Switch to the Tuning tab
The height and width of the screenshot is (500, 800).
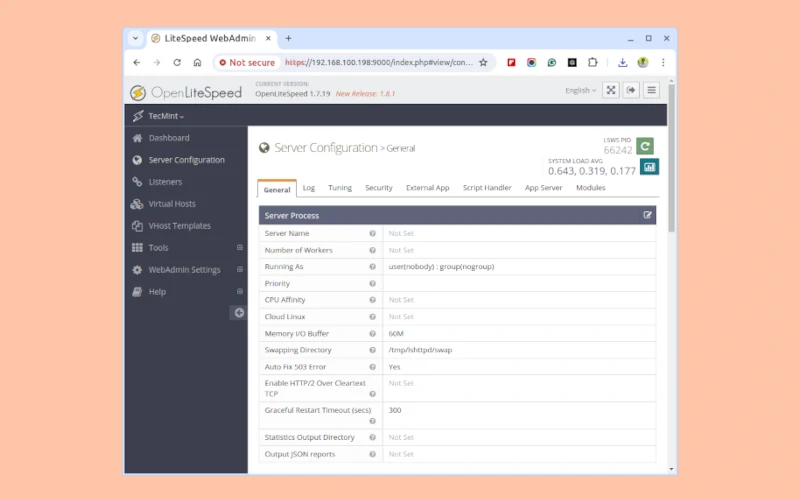point(340,188)
